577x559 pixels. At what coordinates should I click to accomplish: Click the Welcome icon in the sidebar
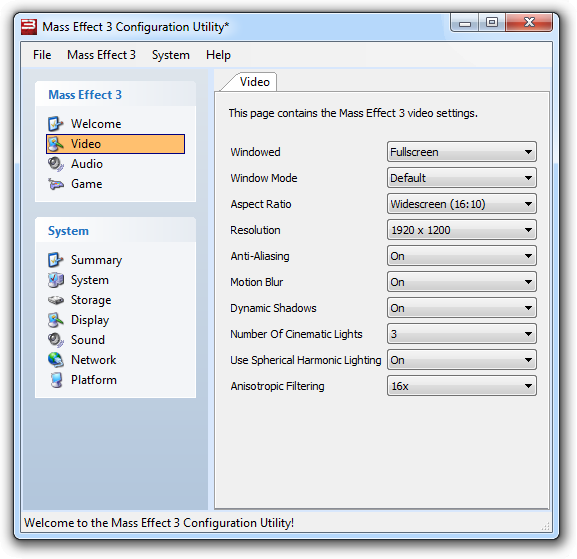point(56,124)
